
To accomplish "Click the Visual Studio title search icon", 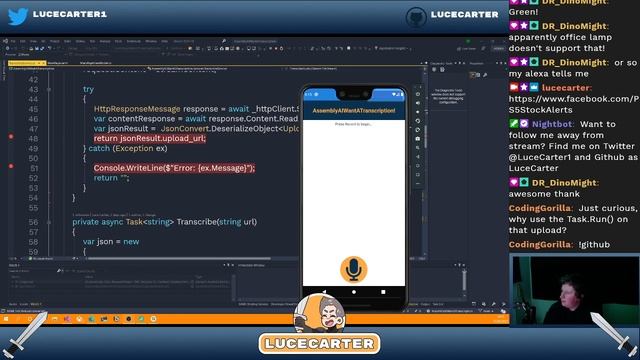I will (224, 41).
